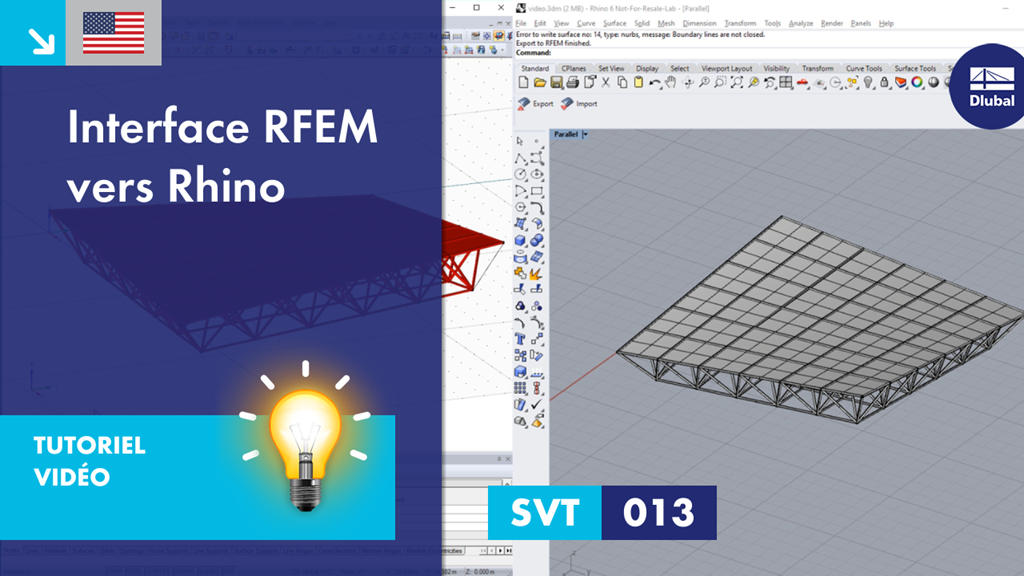Click the four-viewports layout icon

786,83
